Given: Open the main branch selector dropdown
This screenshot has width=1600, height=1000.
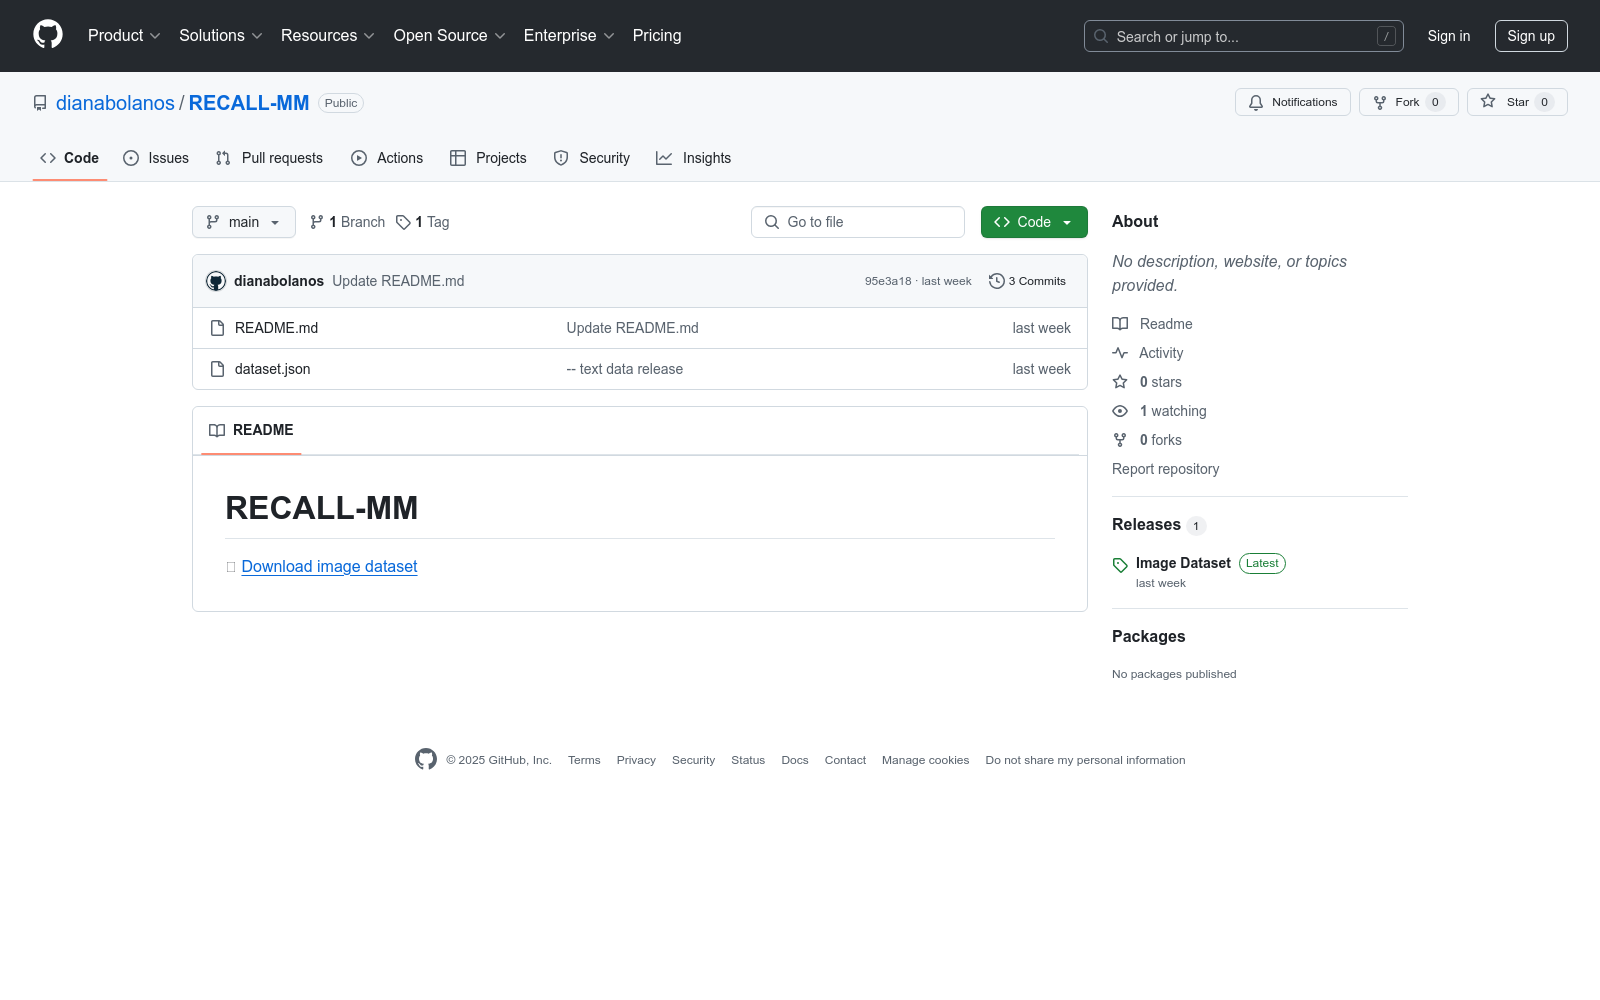Looking at the screenshot, I should pyautogui.click(x=244, y=222).
